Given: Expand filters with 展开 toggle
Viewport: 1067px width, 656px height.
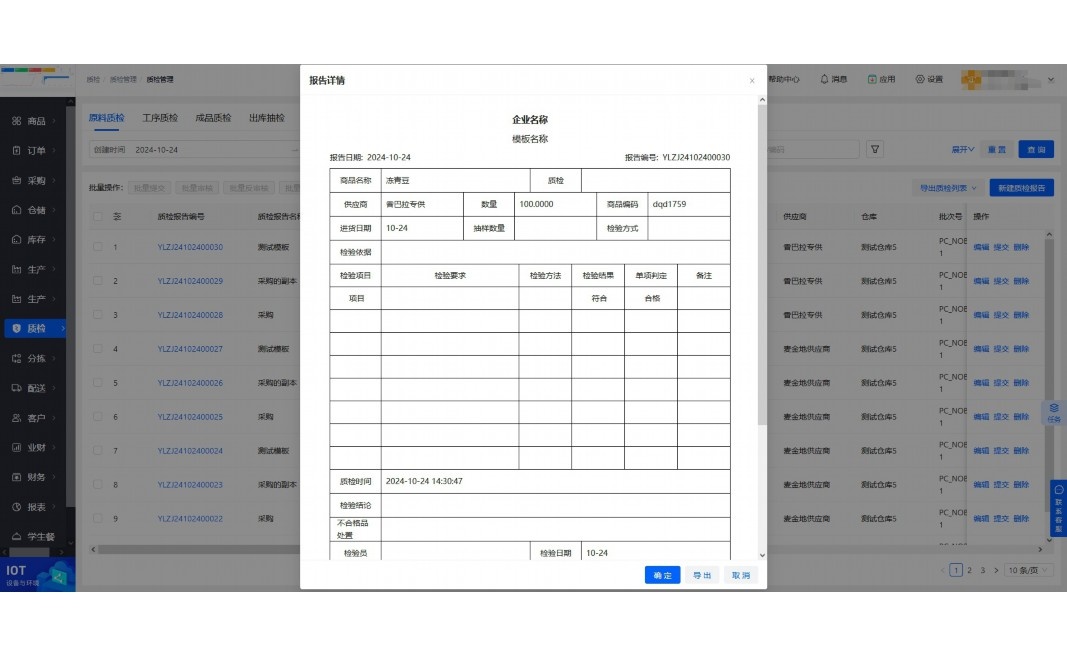Looking at the screenshot, I should tap(962, 149).
